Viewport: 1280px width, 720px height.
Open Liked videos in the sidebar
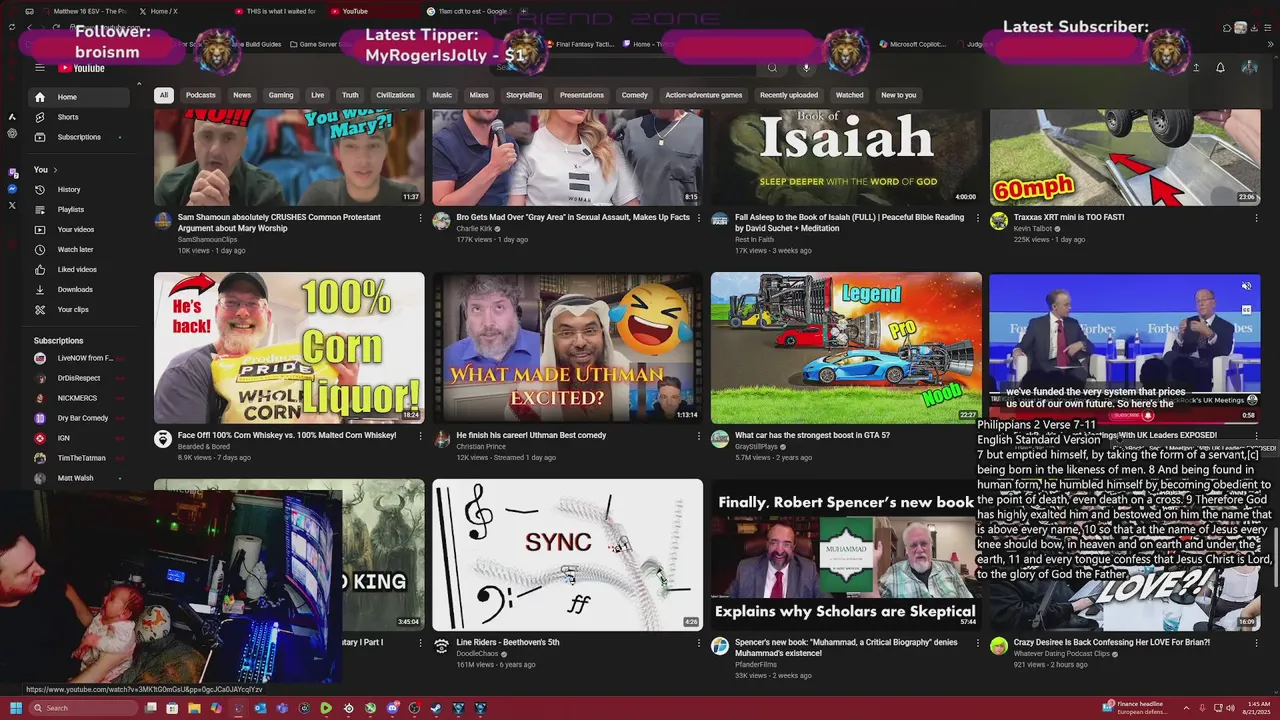[79, 269]
